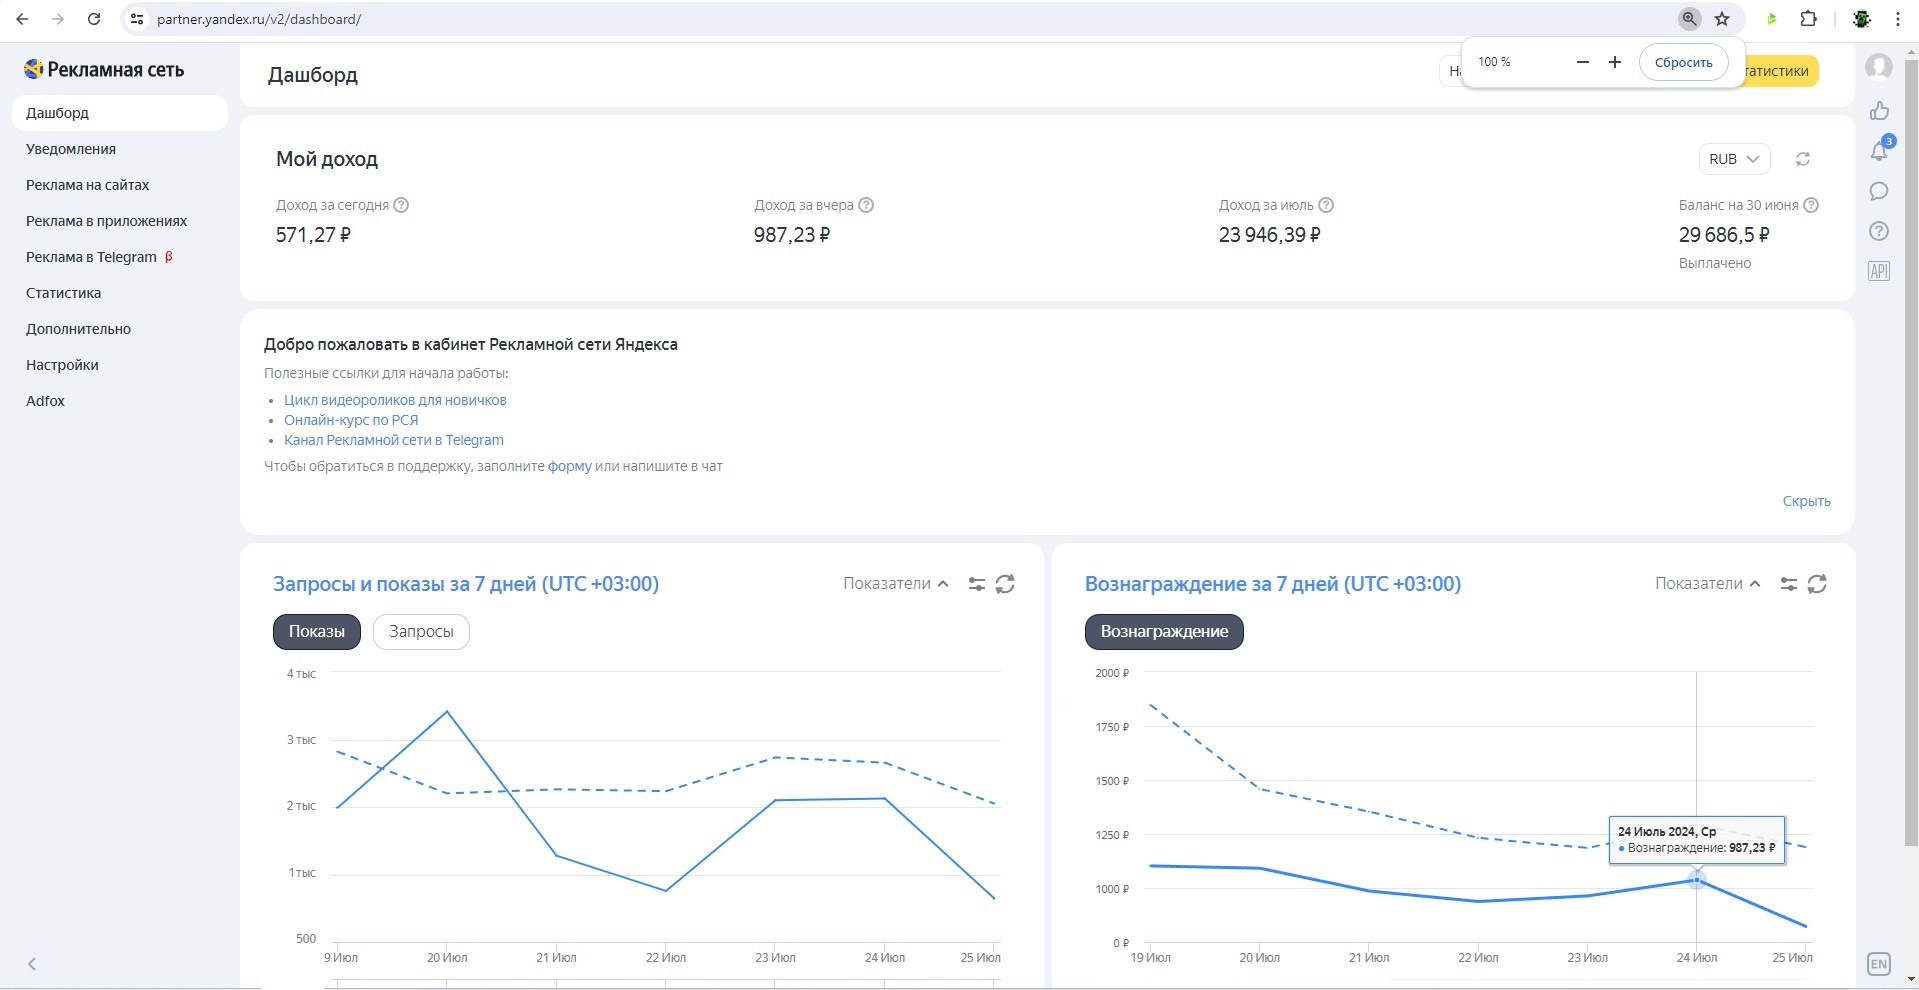Viewport: 1919px width, 990px height.
Task: Open notifications bell icon with badge
Action: tap(1879, 150)
